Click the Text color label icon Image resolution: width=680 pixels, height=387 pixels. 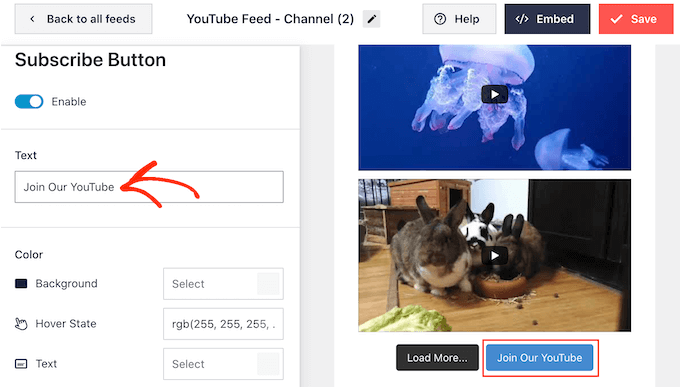point(21,364)
